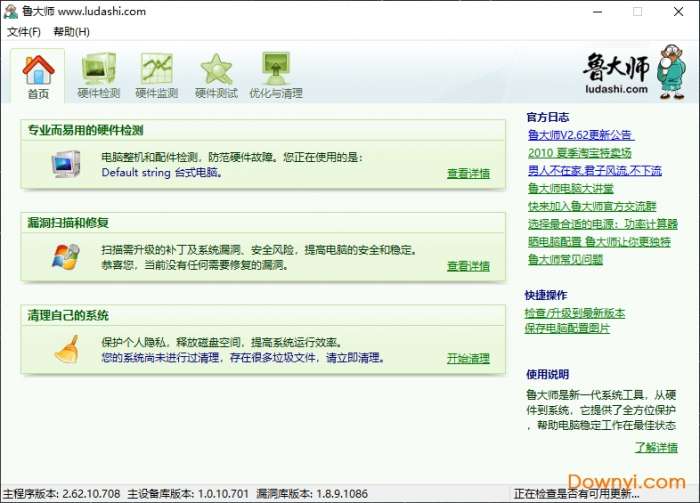Open the 硬件监测 hardware monitoring icon
The width and height of the screenshot is (700, 503).
[x=157, y=69]
